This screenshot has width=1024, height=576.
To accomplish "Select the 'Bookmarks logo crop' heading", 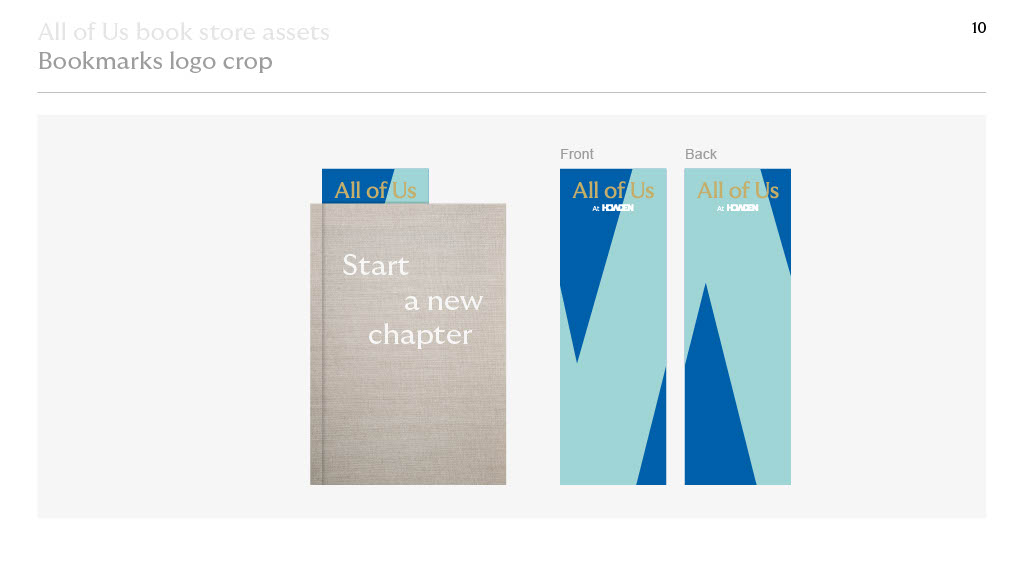I will [155, 61].
